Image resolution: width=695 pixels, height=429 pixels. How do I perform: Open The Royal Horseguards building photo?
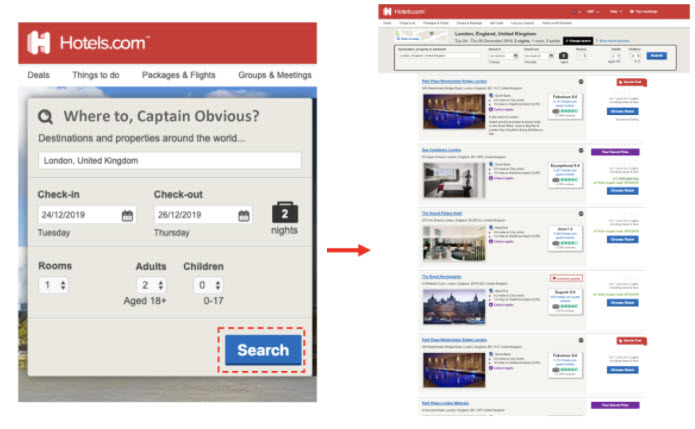(x=454, y=307)
